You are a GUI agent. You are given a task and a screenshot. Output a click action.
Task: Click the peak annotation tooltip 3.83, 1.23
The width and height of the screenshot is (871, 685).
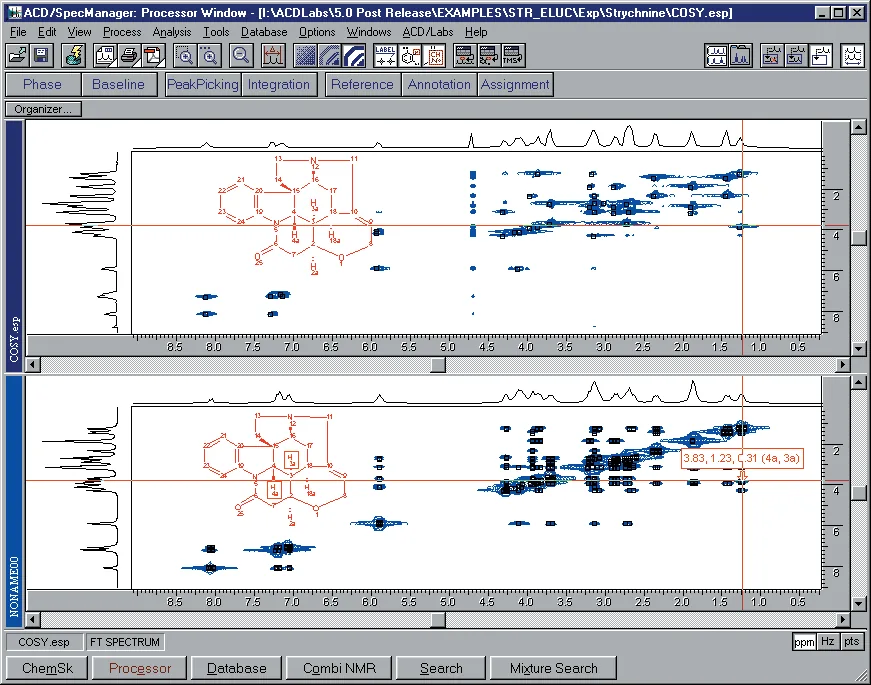click(742, 458)
